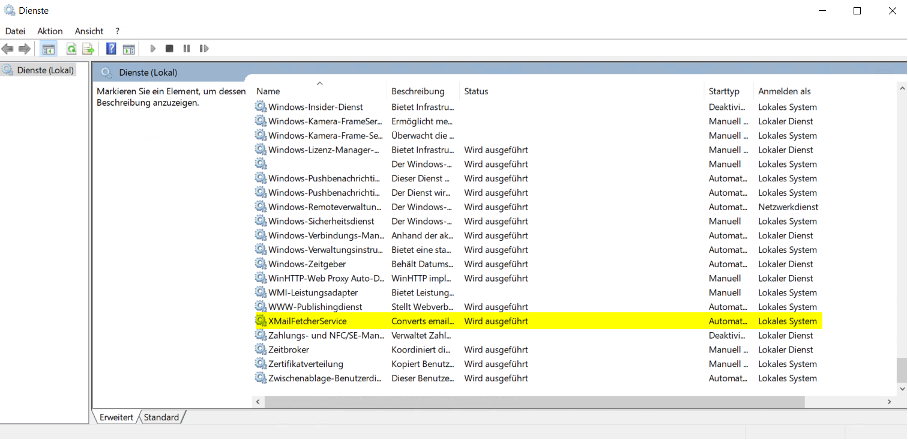
Task: Click the Back arrow toolbar icon
Action: tap(8, 49)
